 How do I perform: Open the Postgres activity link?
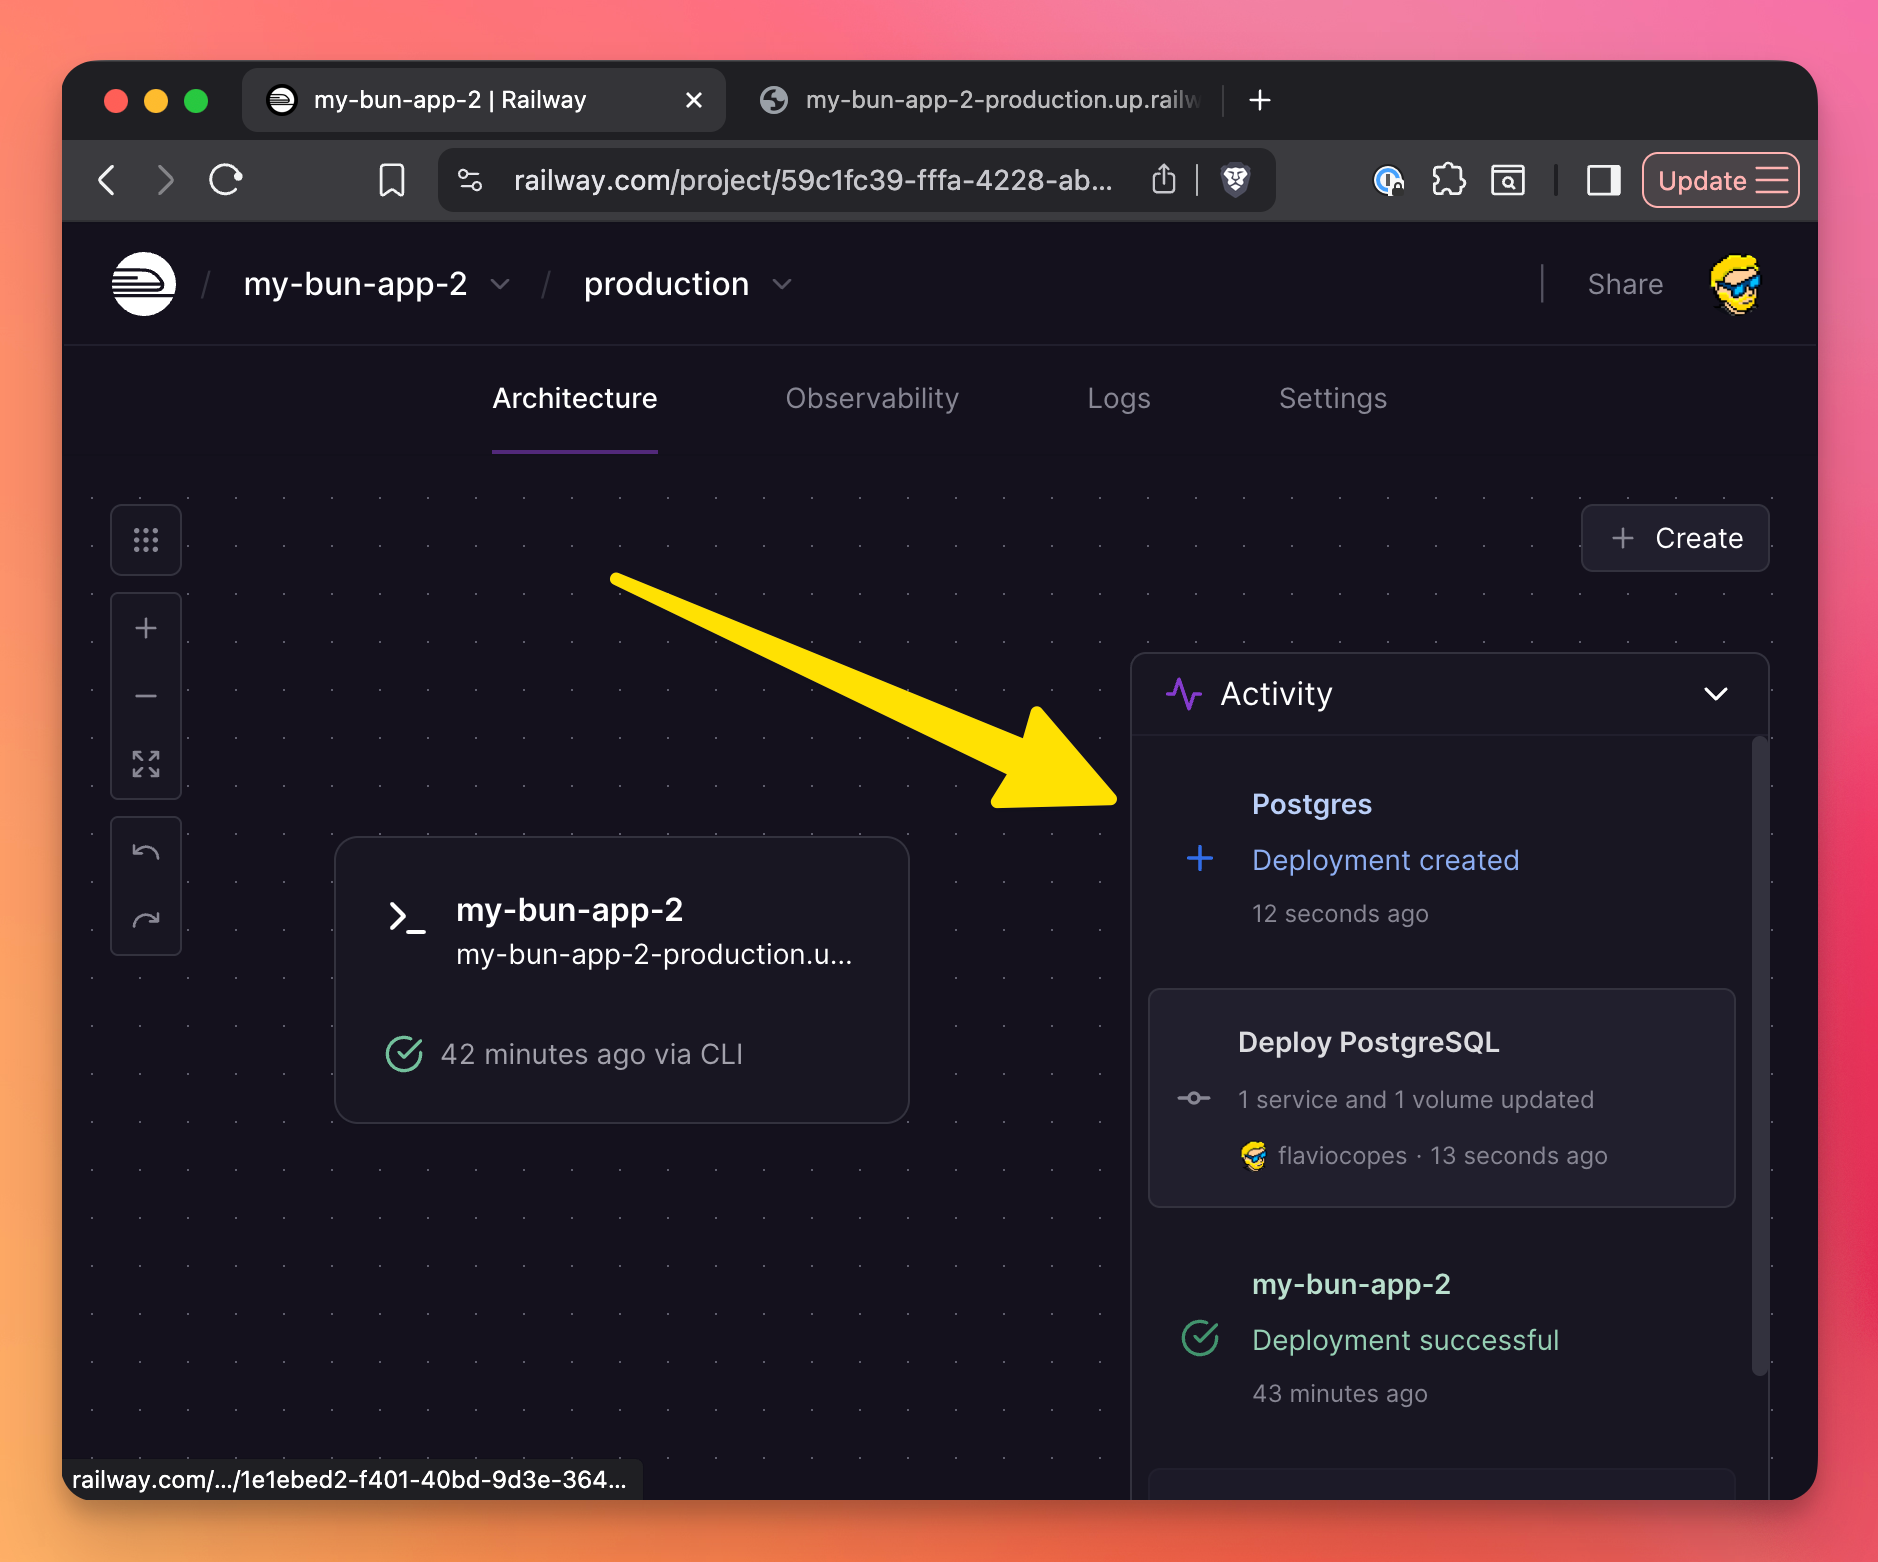(1311, 804)
